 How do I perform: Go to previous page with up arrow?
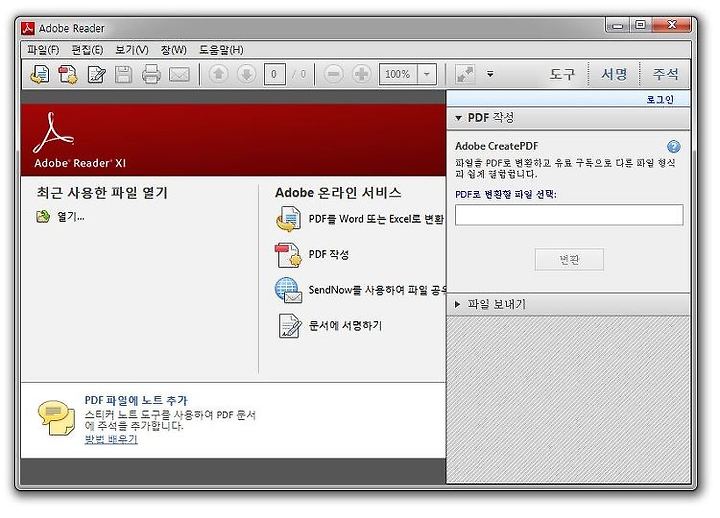click(219, 74)
